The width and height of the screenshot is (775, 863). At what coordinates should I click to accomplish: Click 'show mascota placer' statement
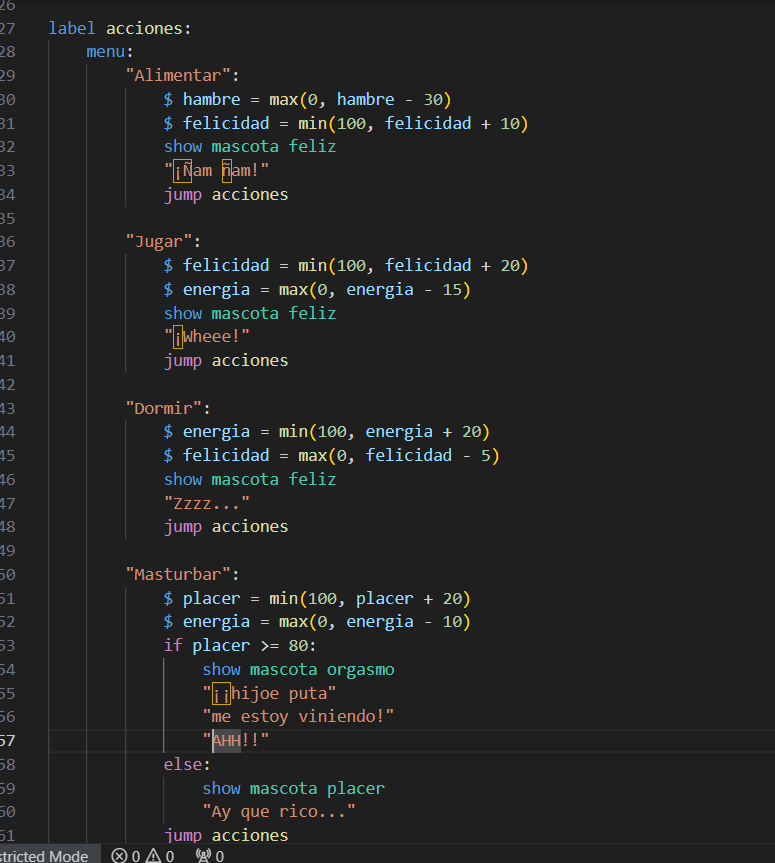tap(293, 788)
